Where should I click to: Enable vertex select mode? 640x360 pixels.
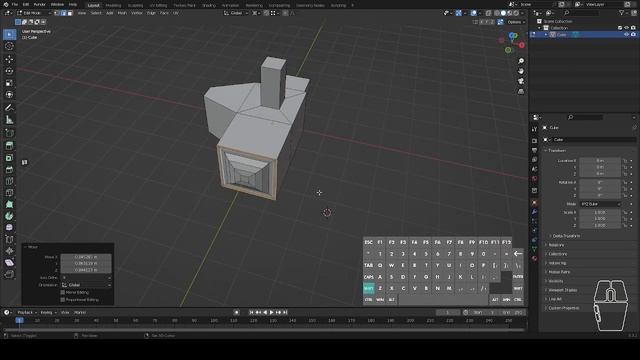57,13
